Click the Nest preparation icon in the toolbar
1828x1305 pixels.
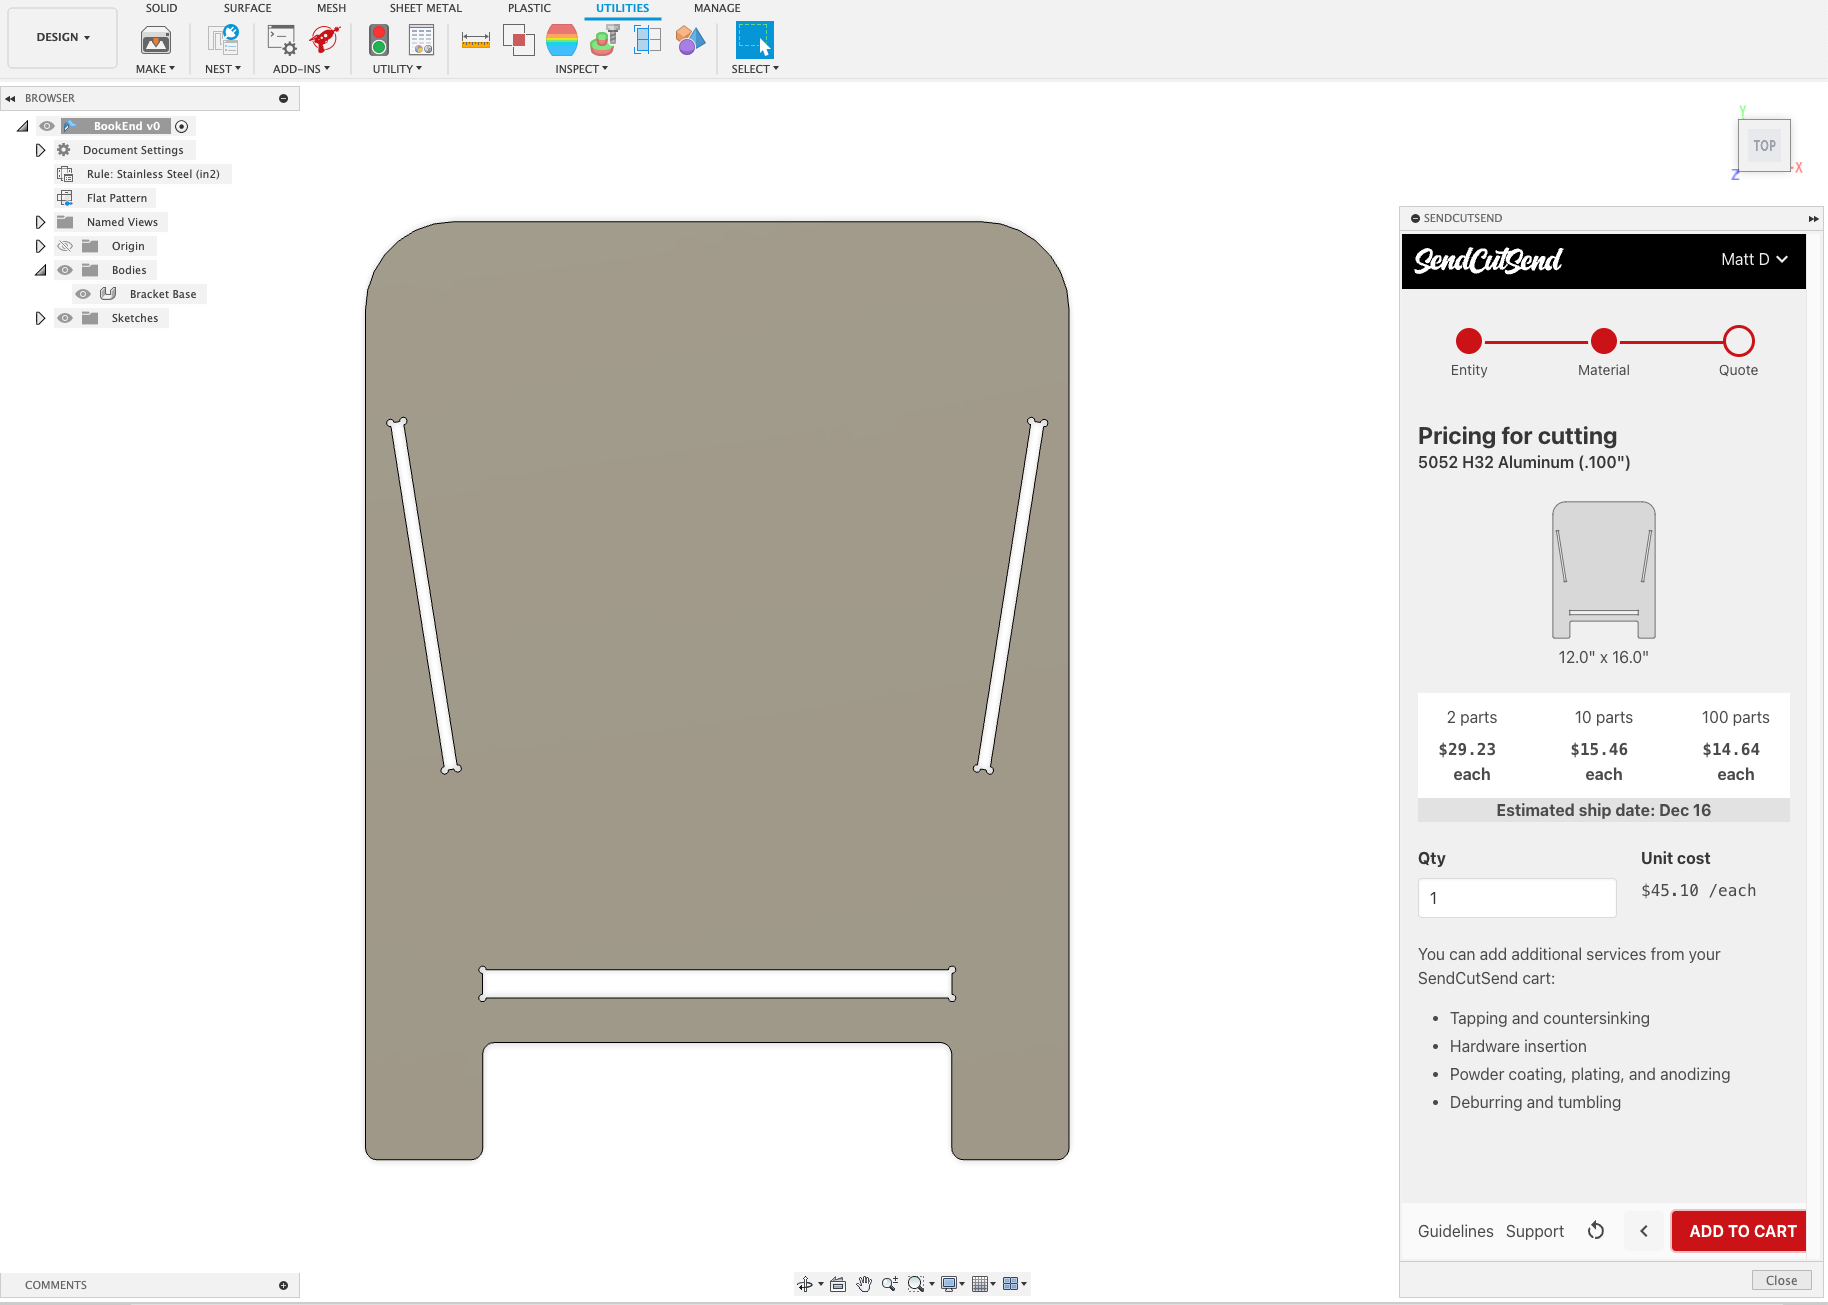223,40
